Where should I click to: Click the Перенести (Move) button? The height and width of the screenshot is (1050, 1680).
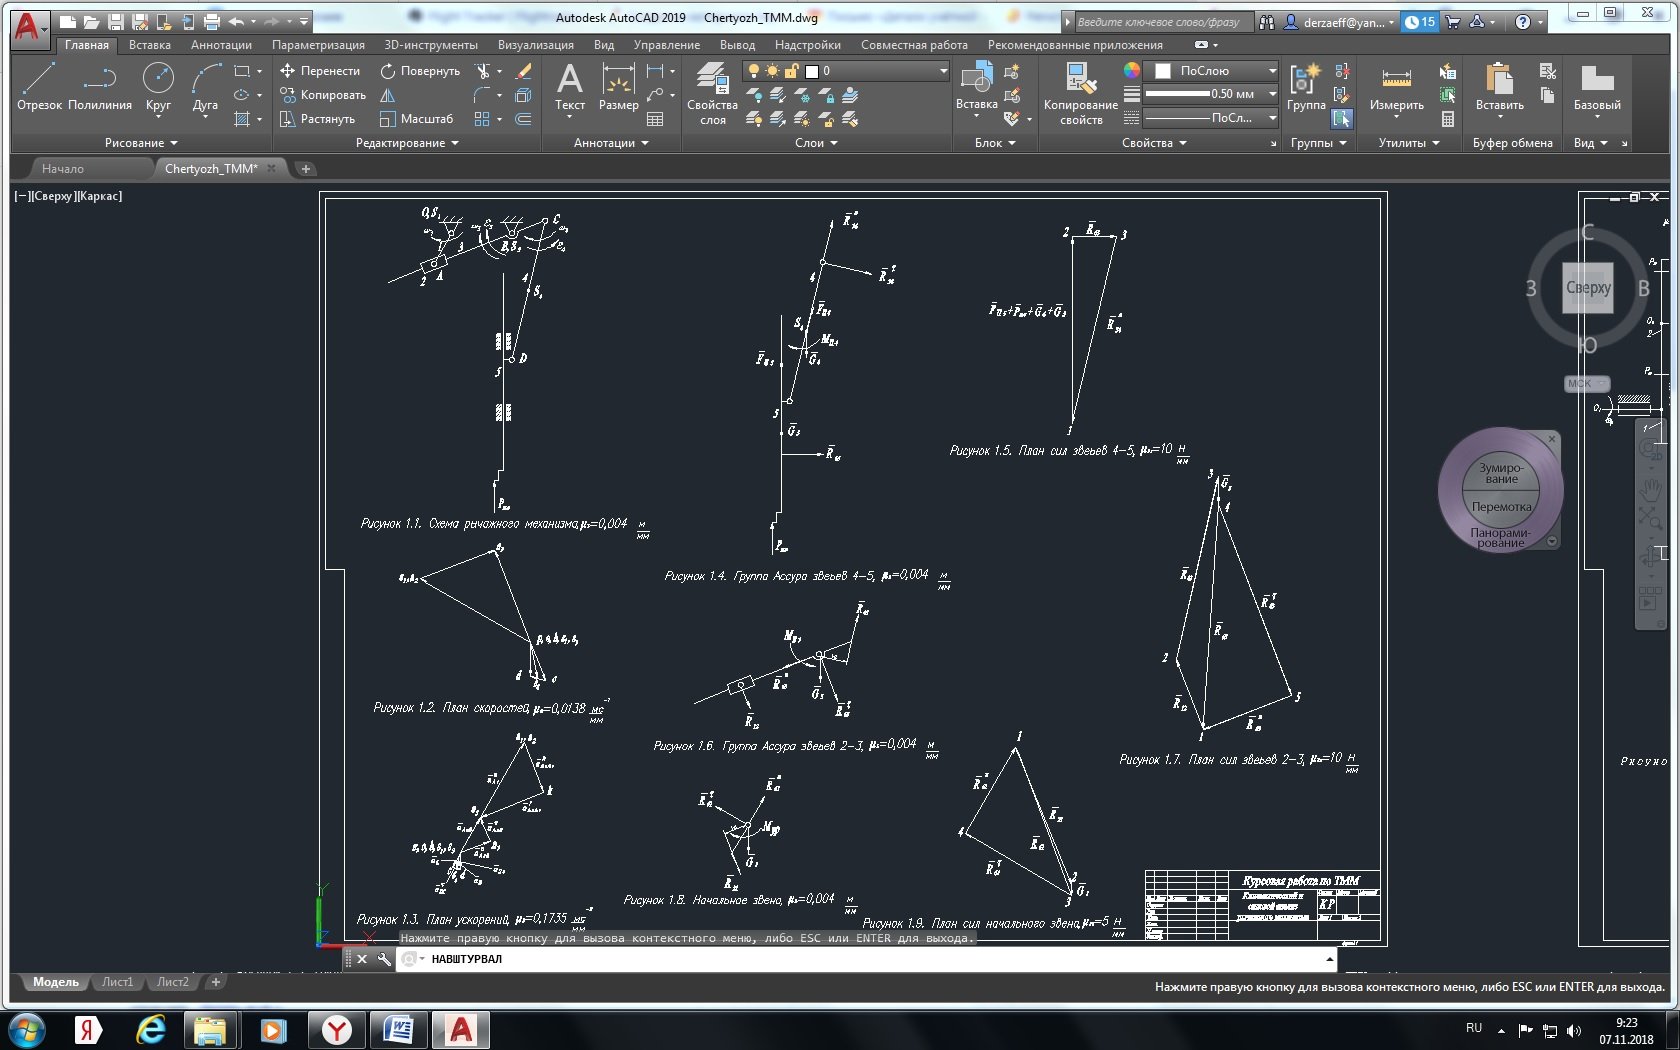320,71
